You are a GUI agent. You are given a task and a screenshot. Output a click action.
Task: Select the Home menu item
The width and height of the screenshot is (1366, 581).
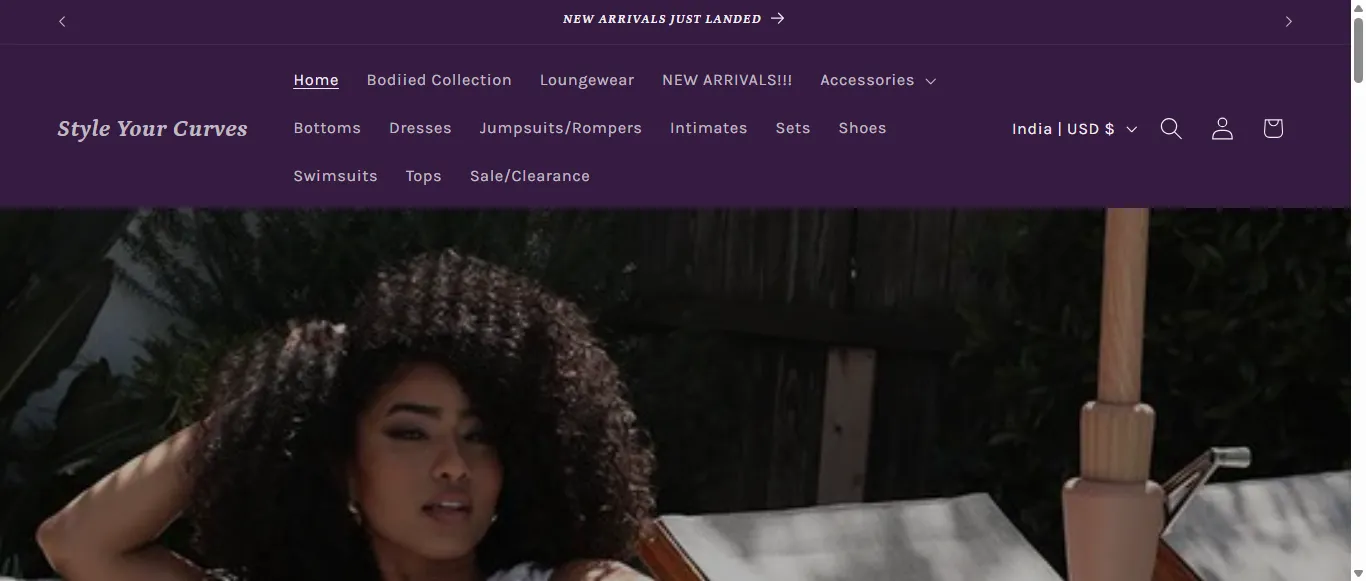point(316,80)
